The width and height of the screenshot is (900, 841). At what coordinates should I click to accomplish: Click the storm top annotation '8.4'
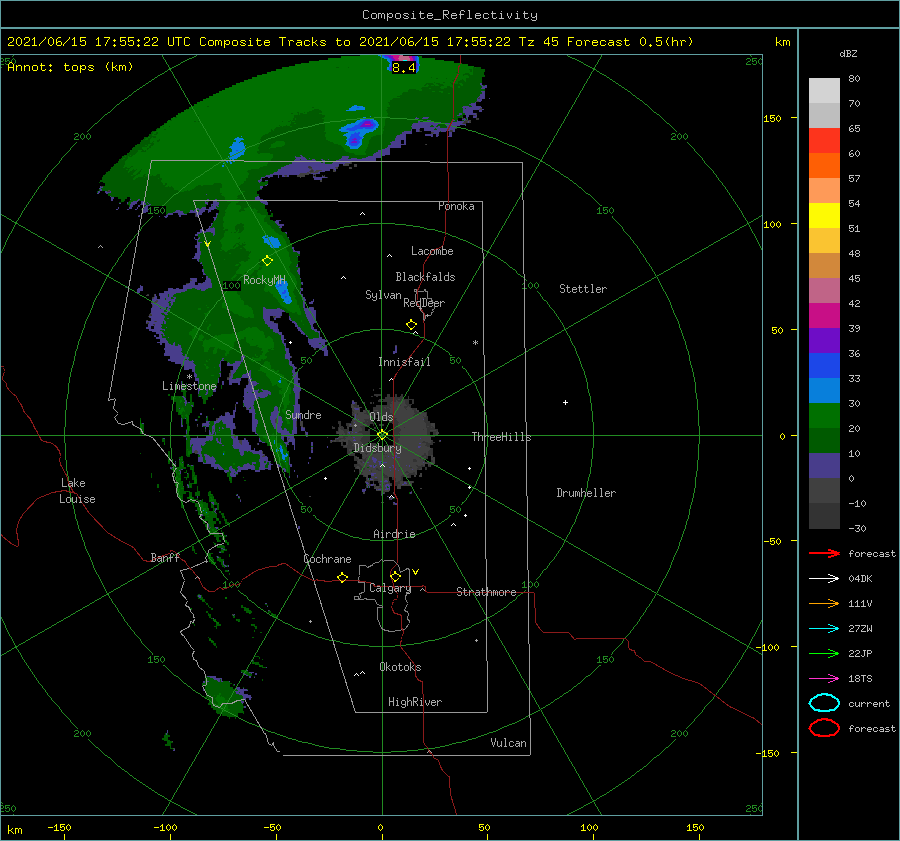[x=404, y=68]
